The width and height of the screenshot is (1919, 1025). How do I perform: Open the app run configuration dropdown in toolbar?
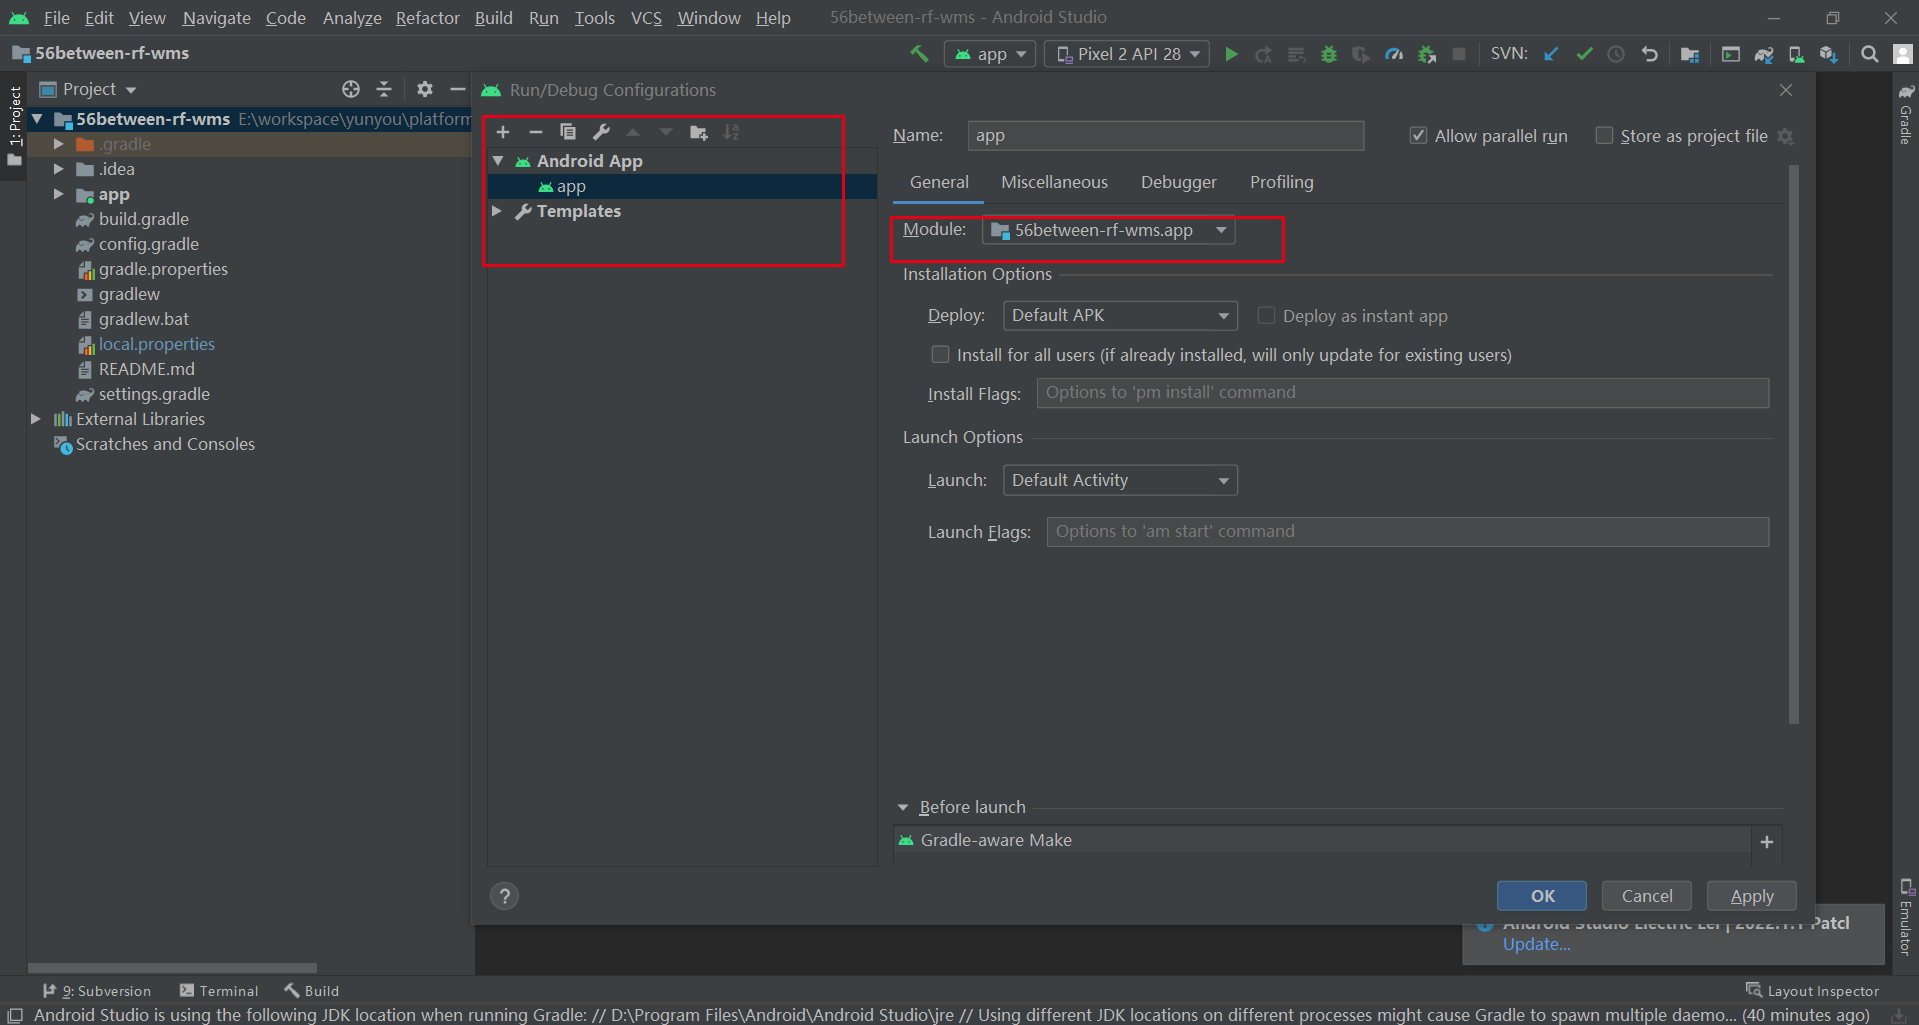990,54
